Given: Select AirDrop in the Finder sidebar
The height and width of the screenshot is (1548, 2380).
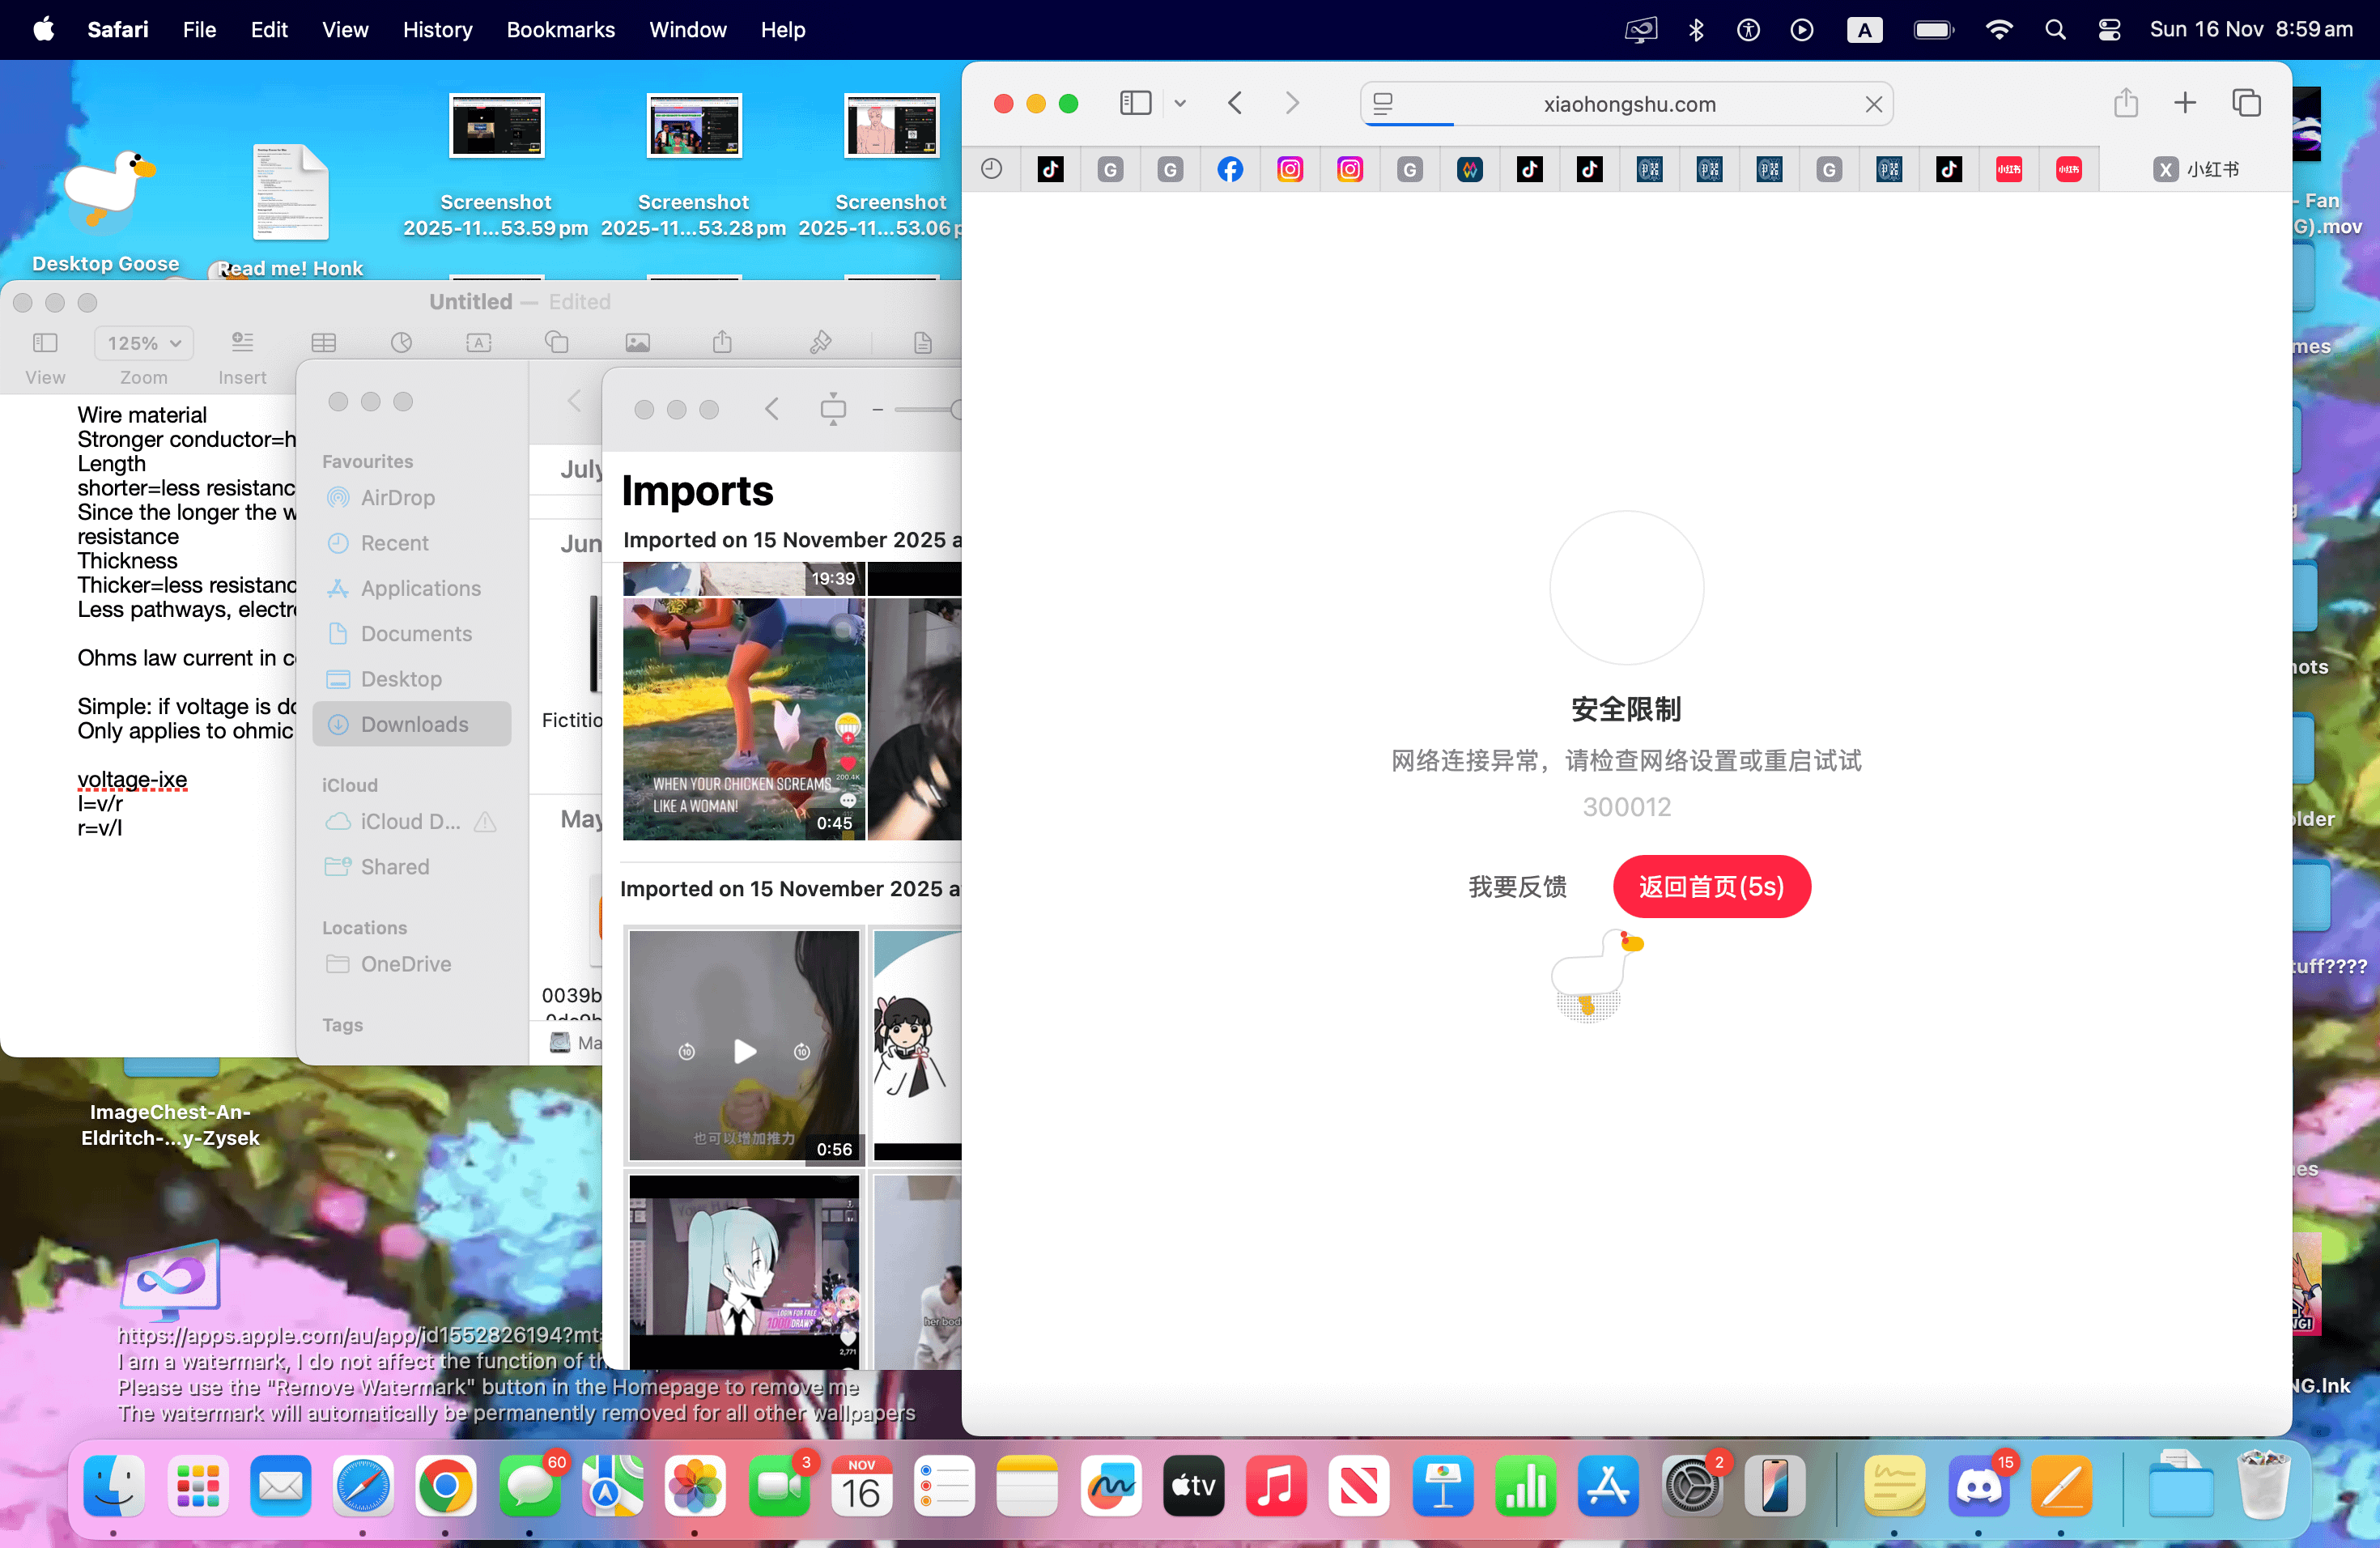Looking at the screenshot, I should tap(411, 497).
